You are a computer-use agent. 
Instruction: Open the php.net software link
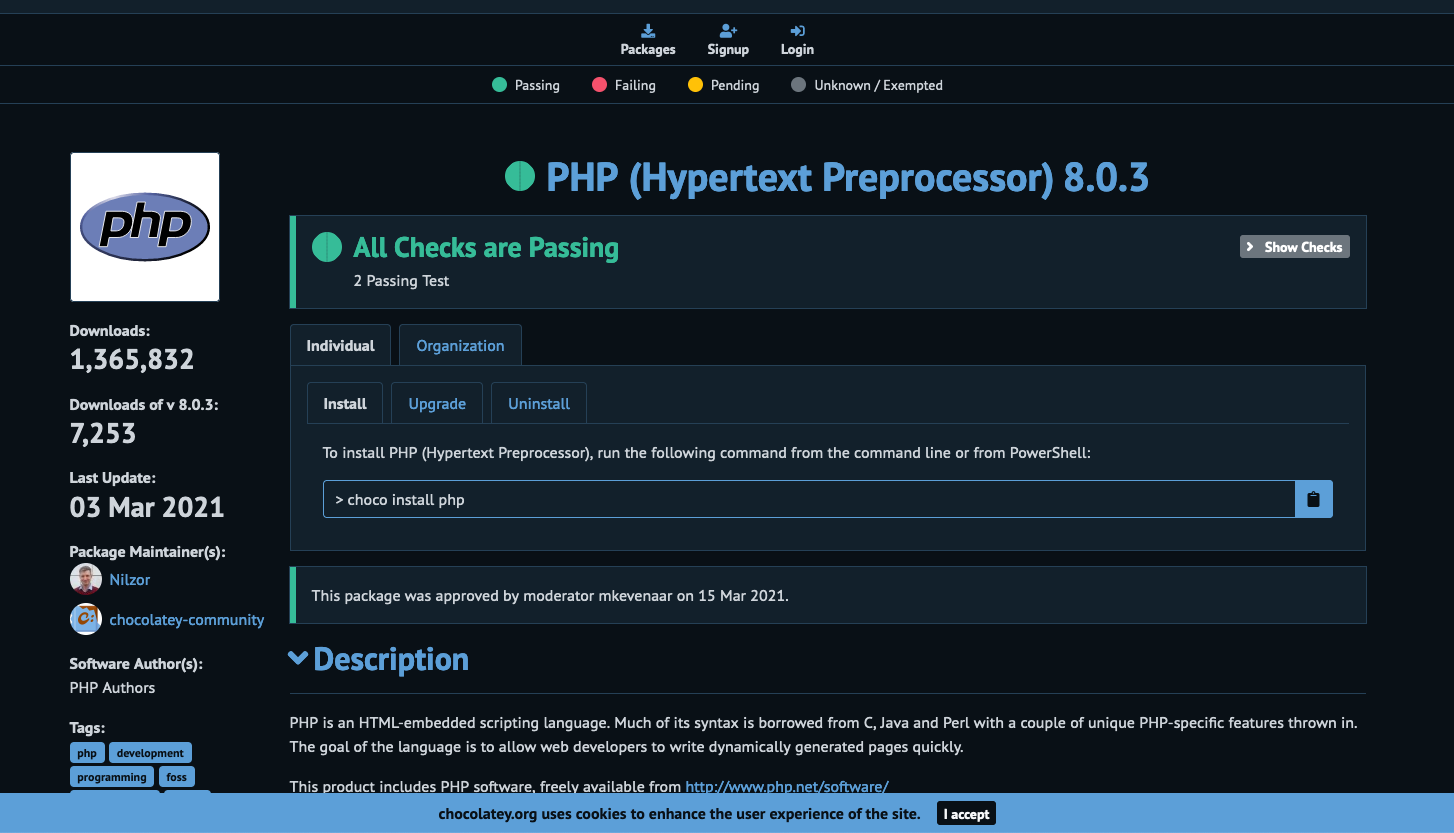pyautogui.click(x=787, y=787)
